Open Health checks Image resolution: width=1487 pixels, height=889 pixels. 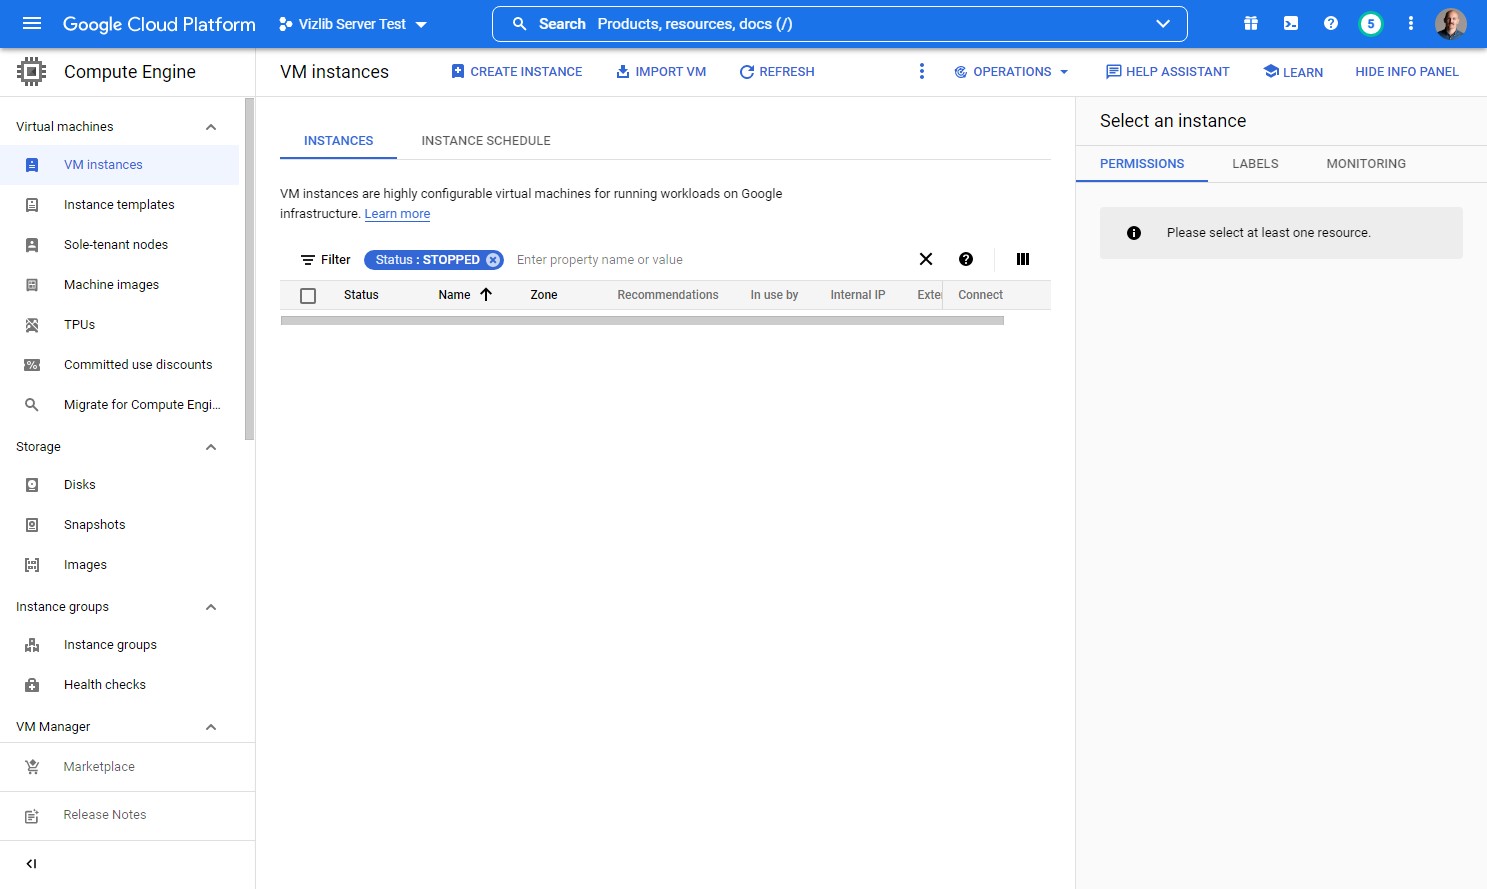[119, 685]
